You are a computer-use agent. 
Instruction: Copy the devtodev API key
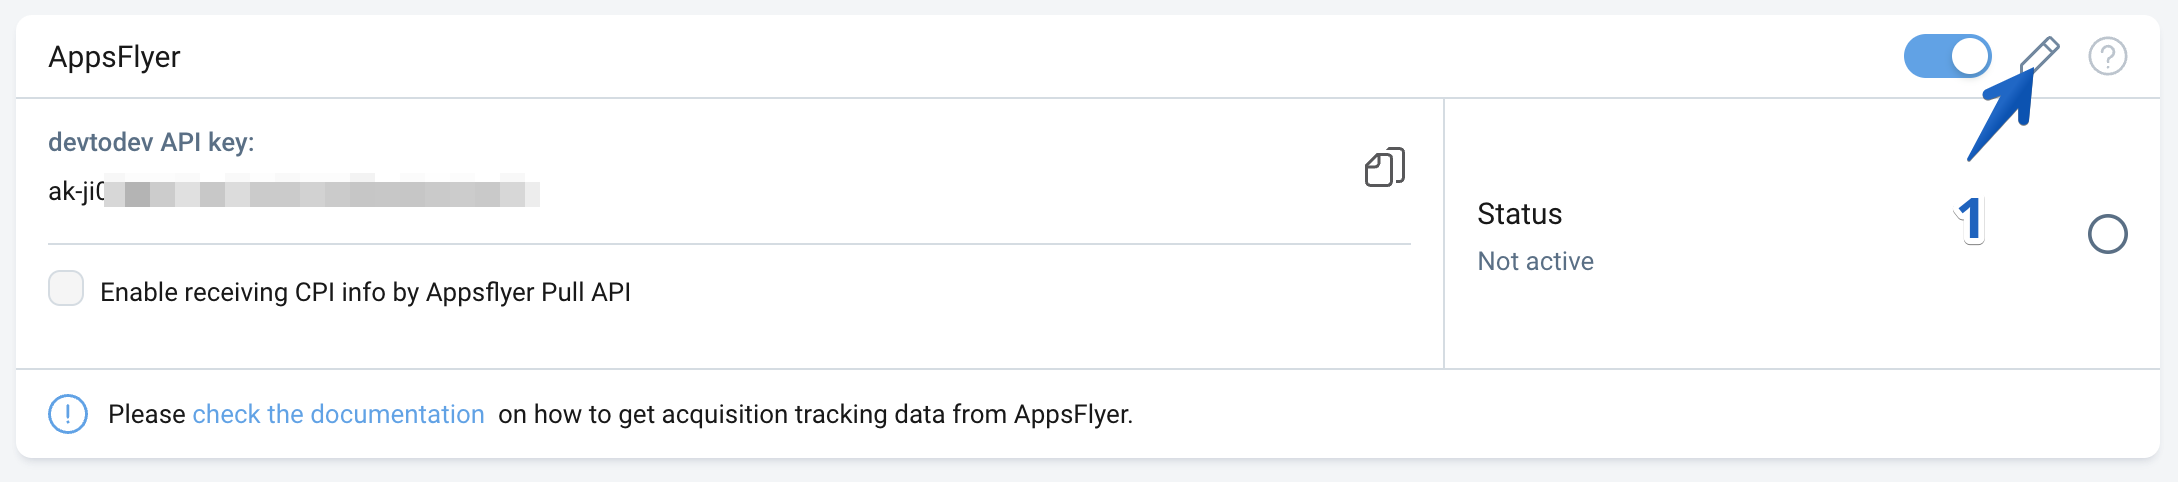coord(1385,168)
